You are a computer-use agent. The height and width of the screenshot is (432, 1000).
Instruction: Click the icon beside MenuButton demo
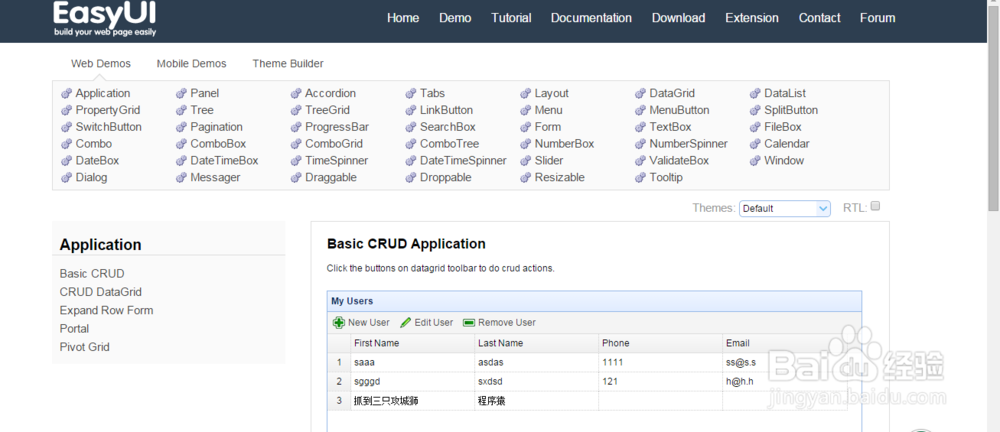tap(640, 110)
